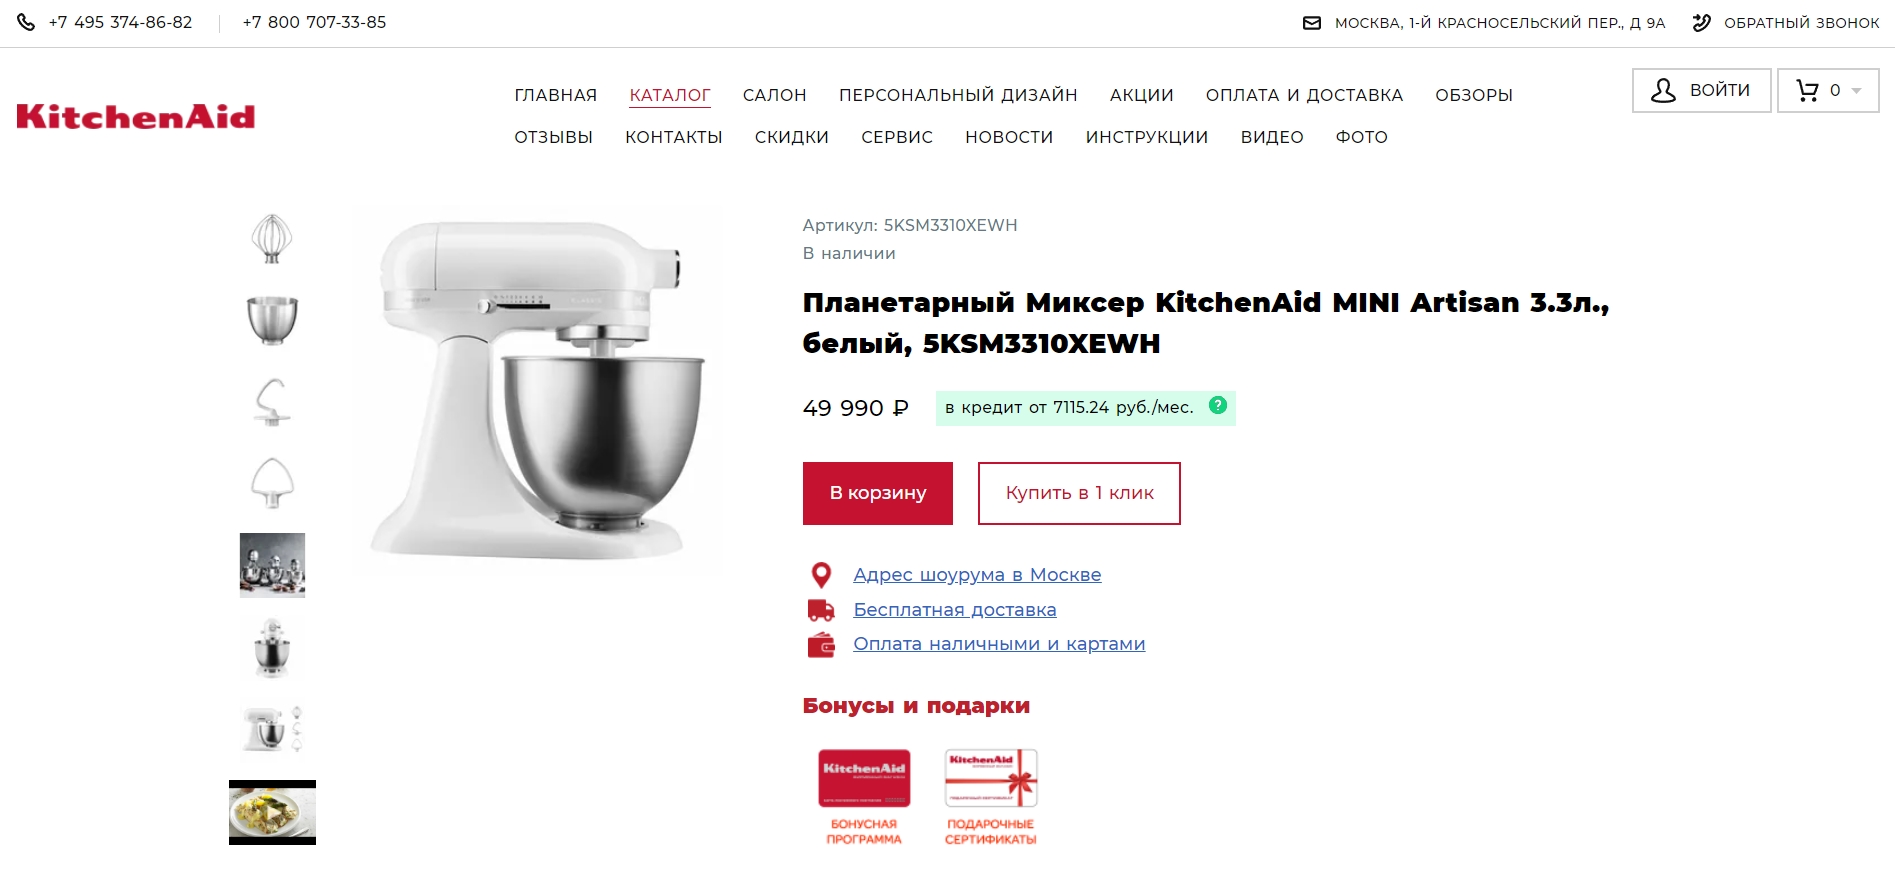1895x882 pixels.
Task: Expand the cart quantity dropdown arrow
Action: point(1857,90)
